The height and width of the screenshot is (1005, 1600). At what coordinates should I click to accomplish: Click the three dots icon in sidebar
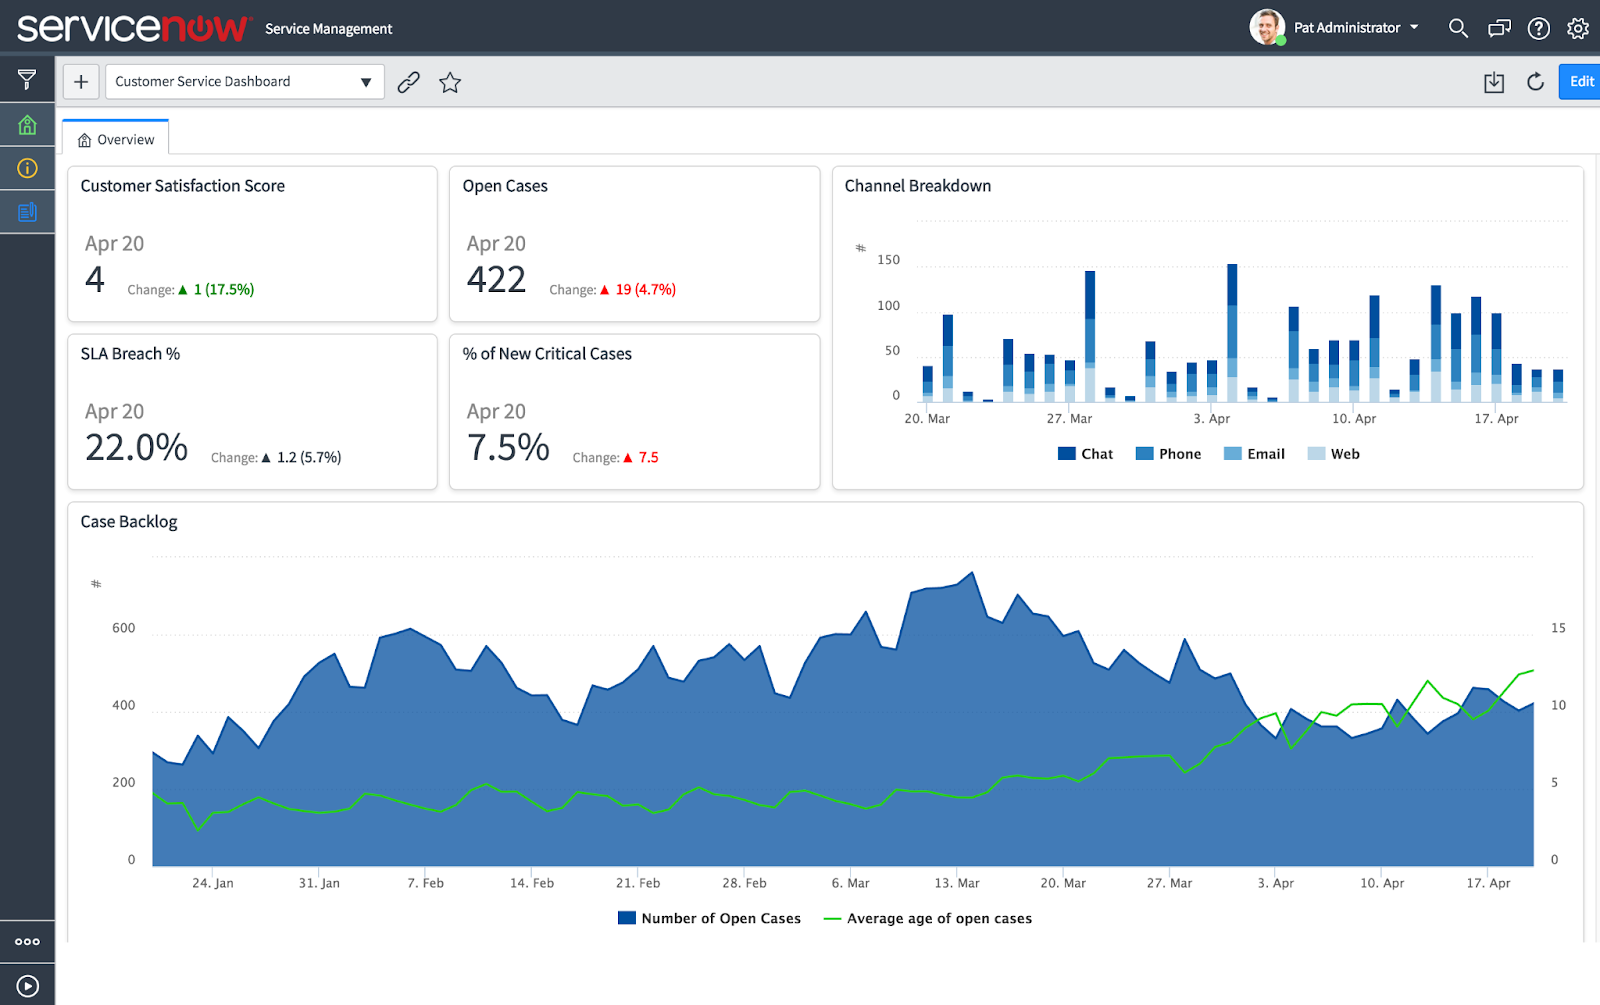click(x=27, y=942)
